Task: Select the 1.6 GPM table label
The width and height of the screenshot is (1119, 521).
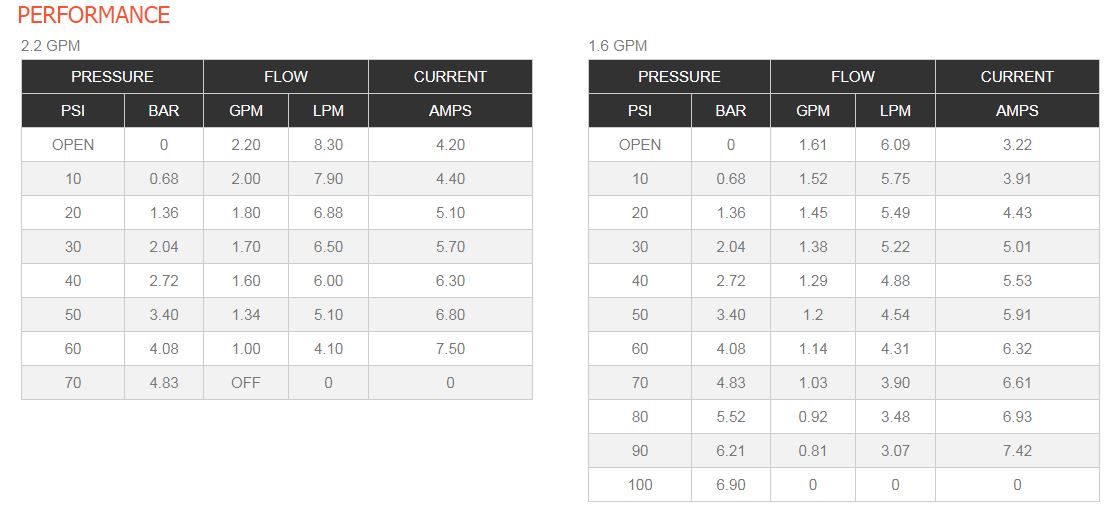Action: click(x=618, y=46)
